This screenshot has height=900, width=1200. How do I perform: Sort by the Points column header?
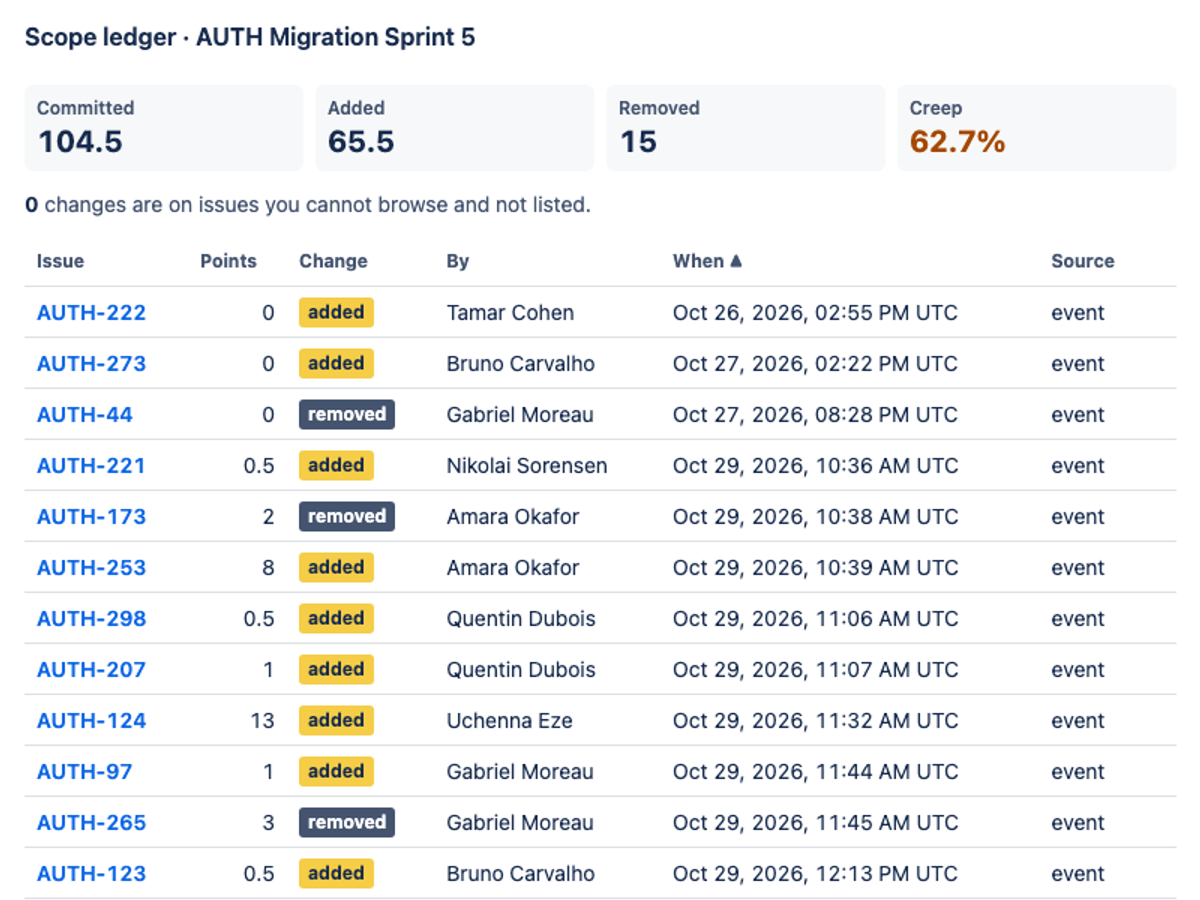coord(228,261)
